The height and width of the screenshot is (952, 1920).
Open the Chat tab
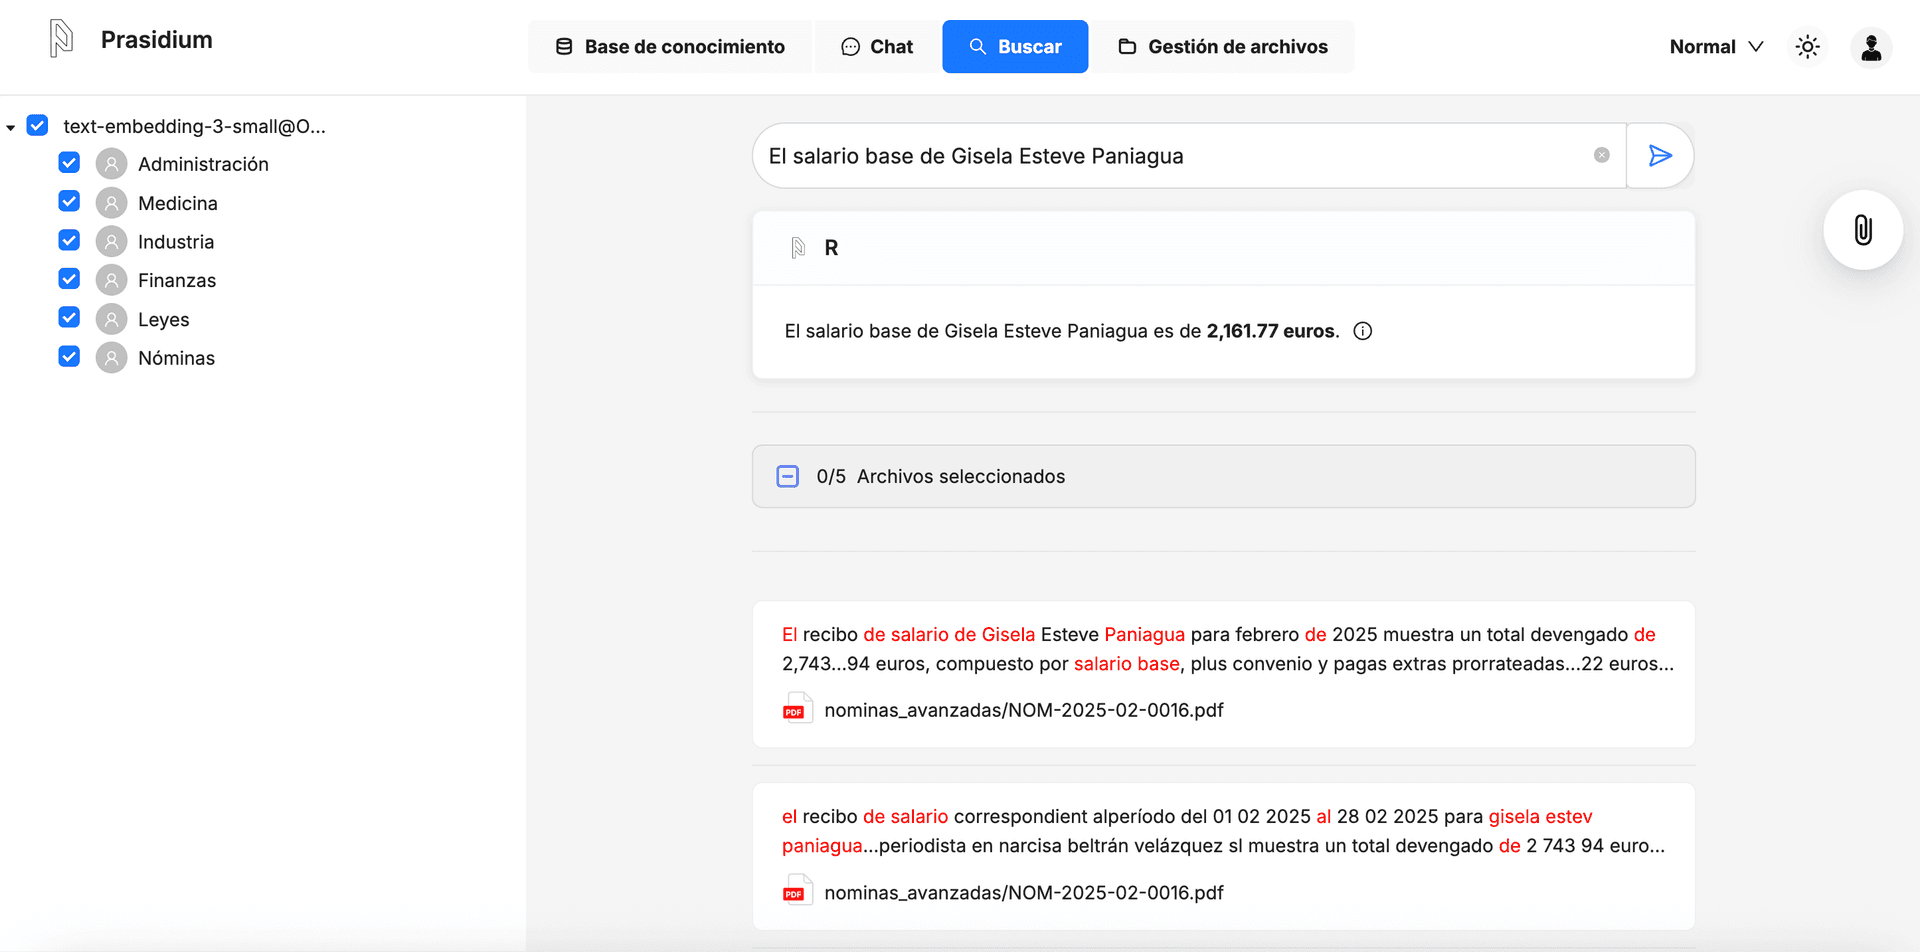click(877, 47)
